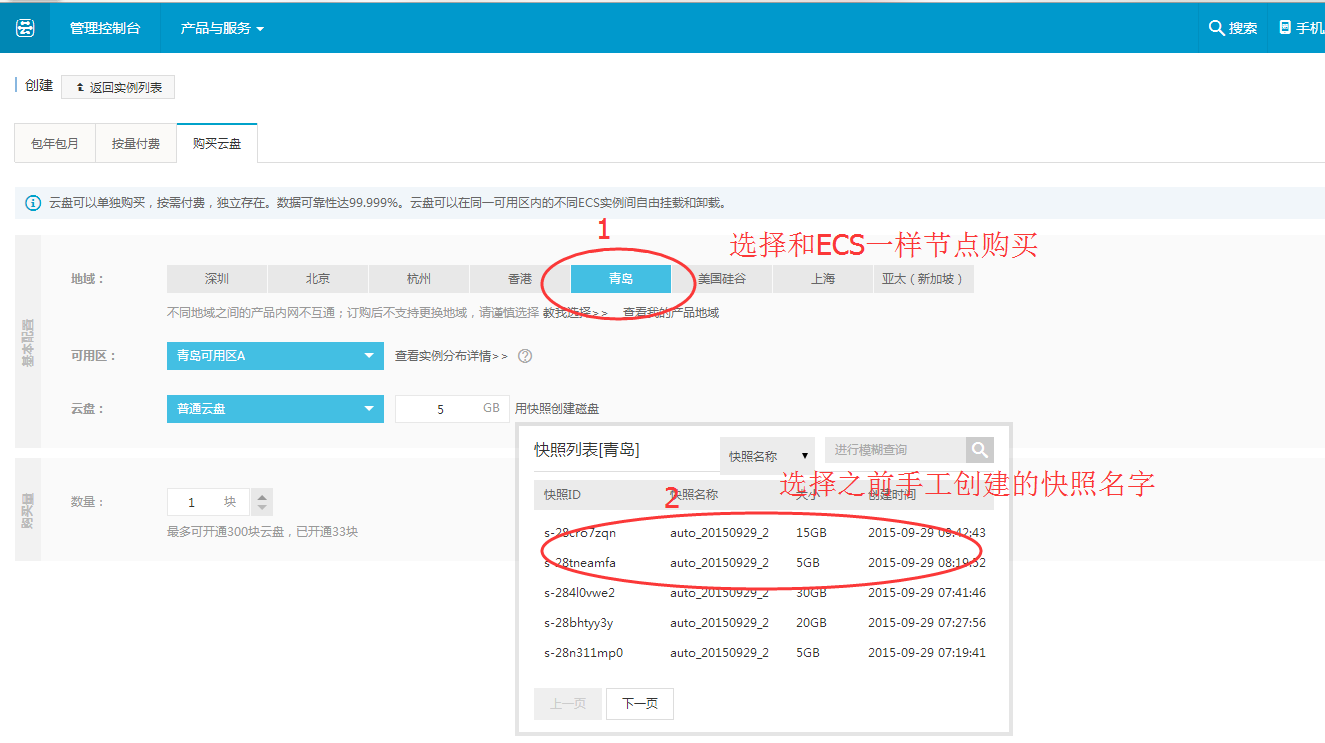Choose the 青岛 region
The width and height of the screenshot is (1325, 743).
pos(621,279)
